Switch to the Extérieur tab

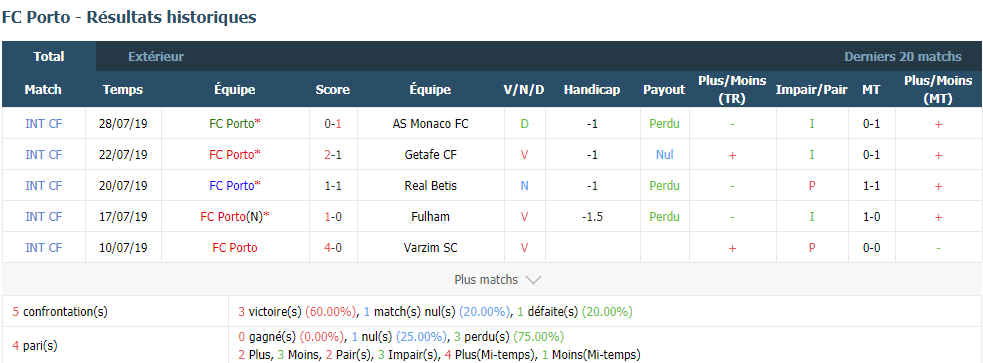coord(156,56)
